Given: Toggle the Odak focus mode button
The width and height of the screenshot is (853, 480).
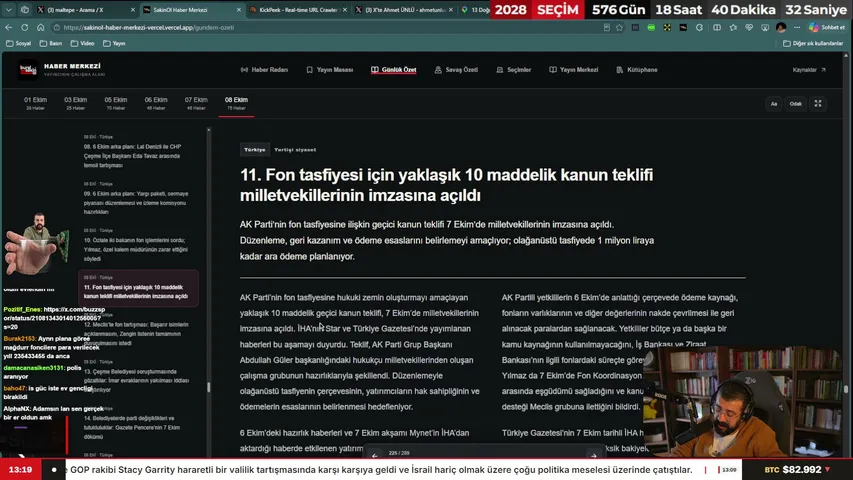Looking at the screenshot, I should [795, 103].
